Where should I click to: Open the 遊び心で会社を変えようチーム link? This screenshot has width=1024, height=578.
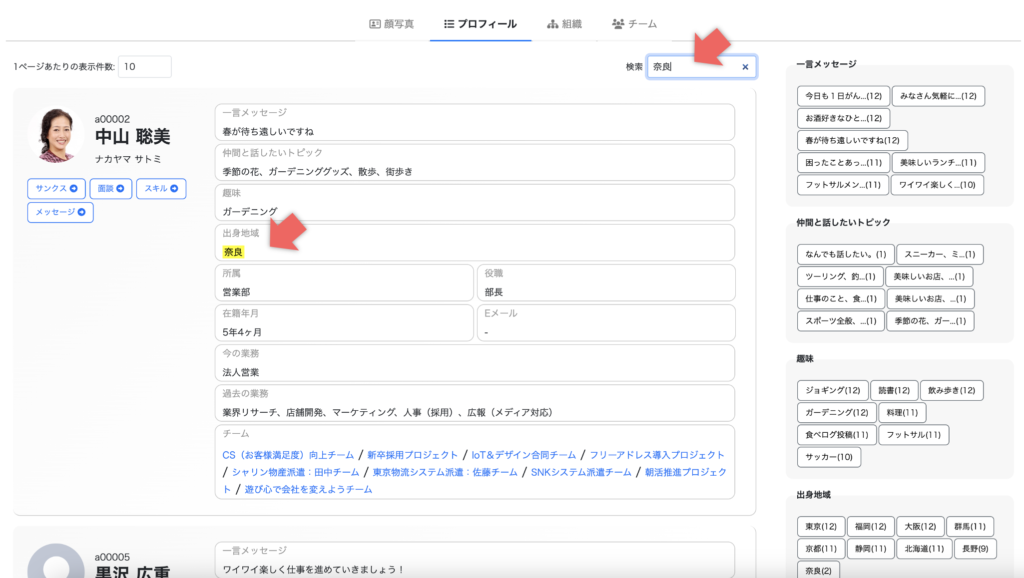click(308, 490)
